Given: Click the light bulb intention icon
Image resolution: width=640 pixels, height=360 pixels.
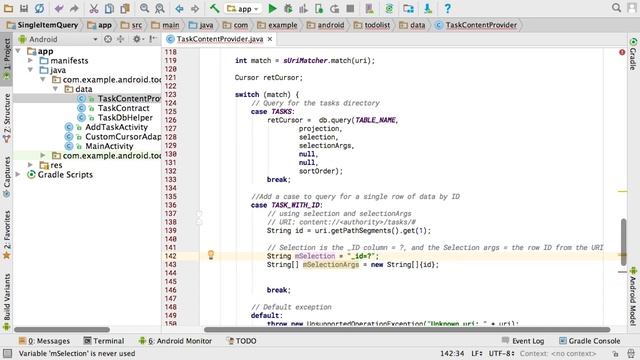Looking at the screenshot, I should (211, 255).
